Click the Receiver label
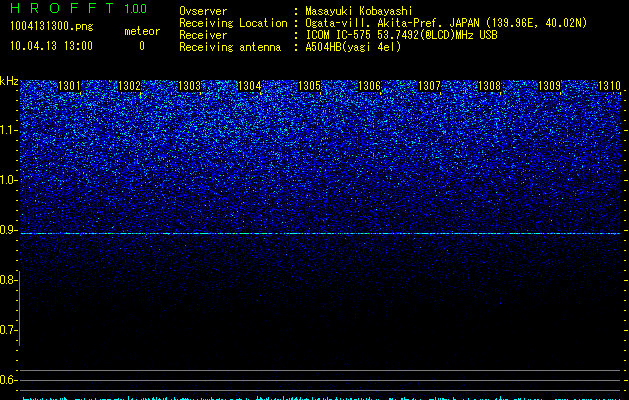Image resolution: width=629 pixels, height=400 pixels. (x=203, y=35)
